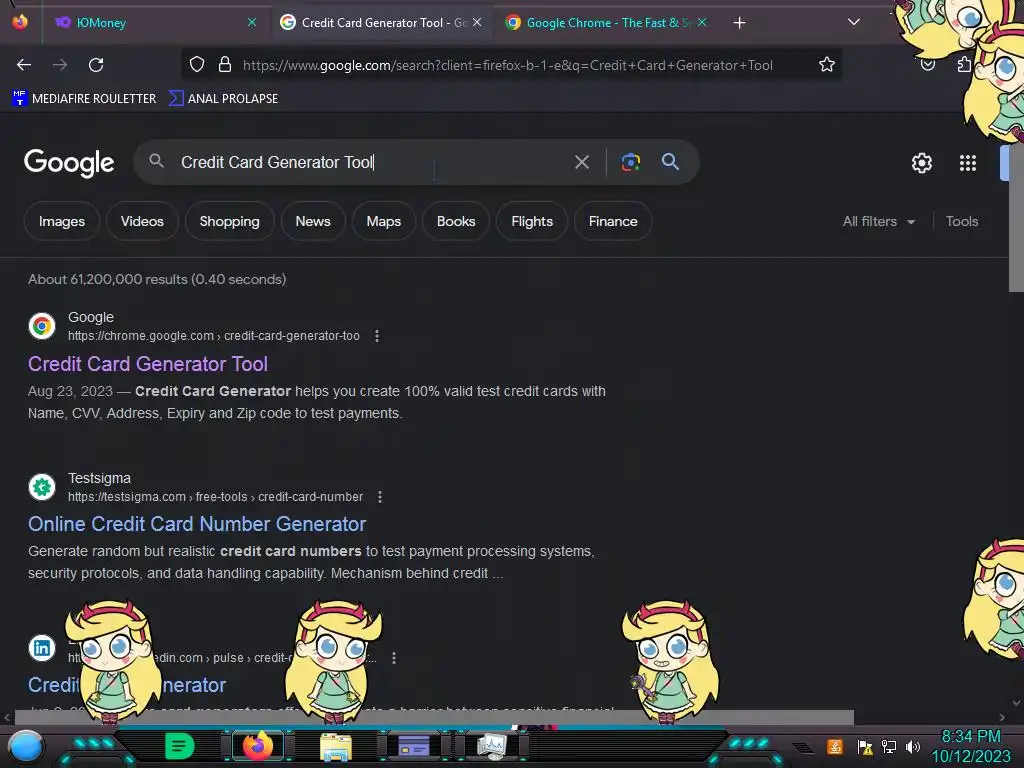Screen dimensions: 1024x768
Task: Open the green notes taskbar app
Action: coord(179,746)
